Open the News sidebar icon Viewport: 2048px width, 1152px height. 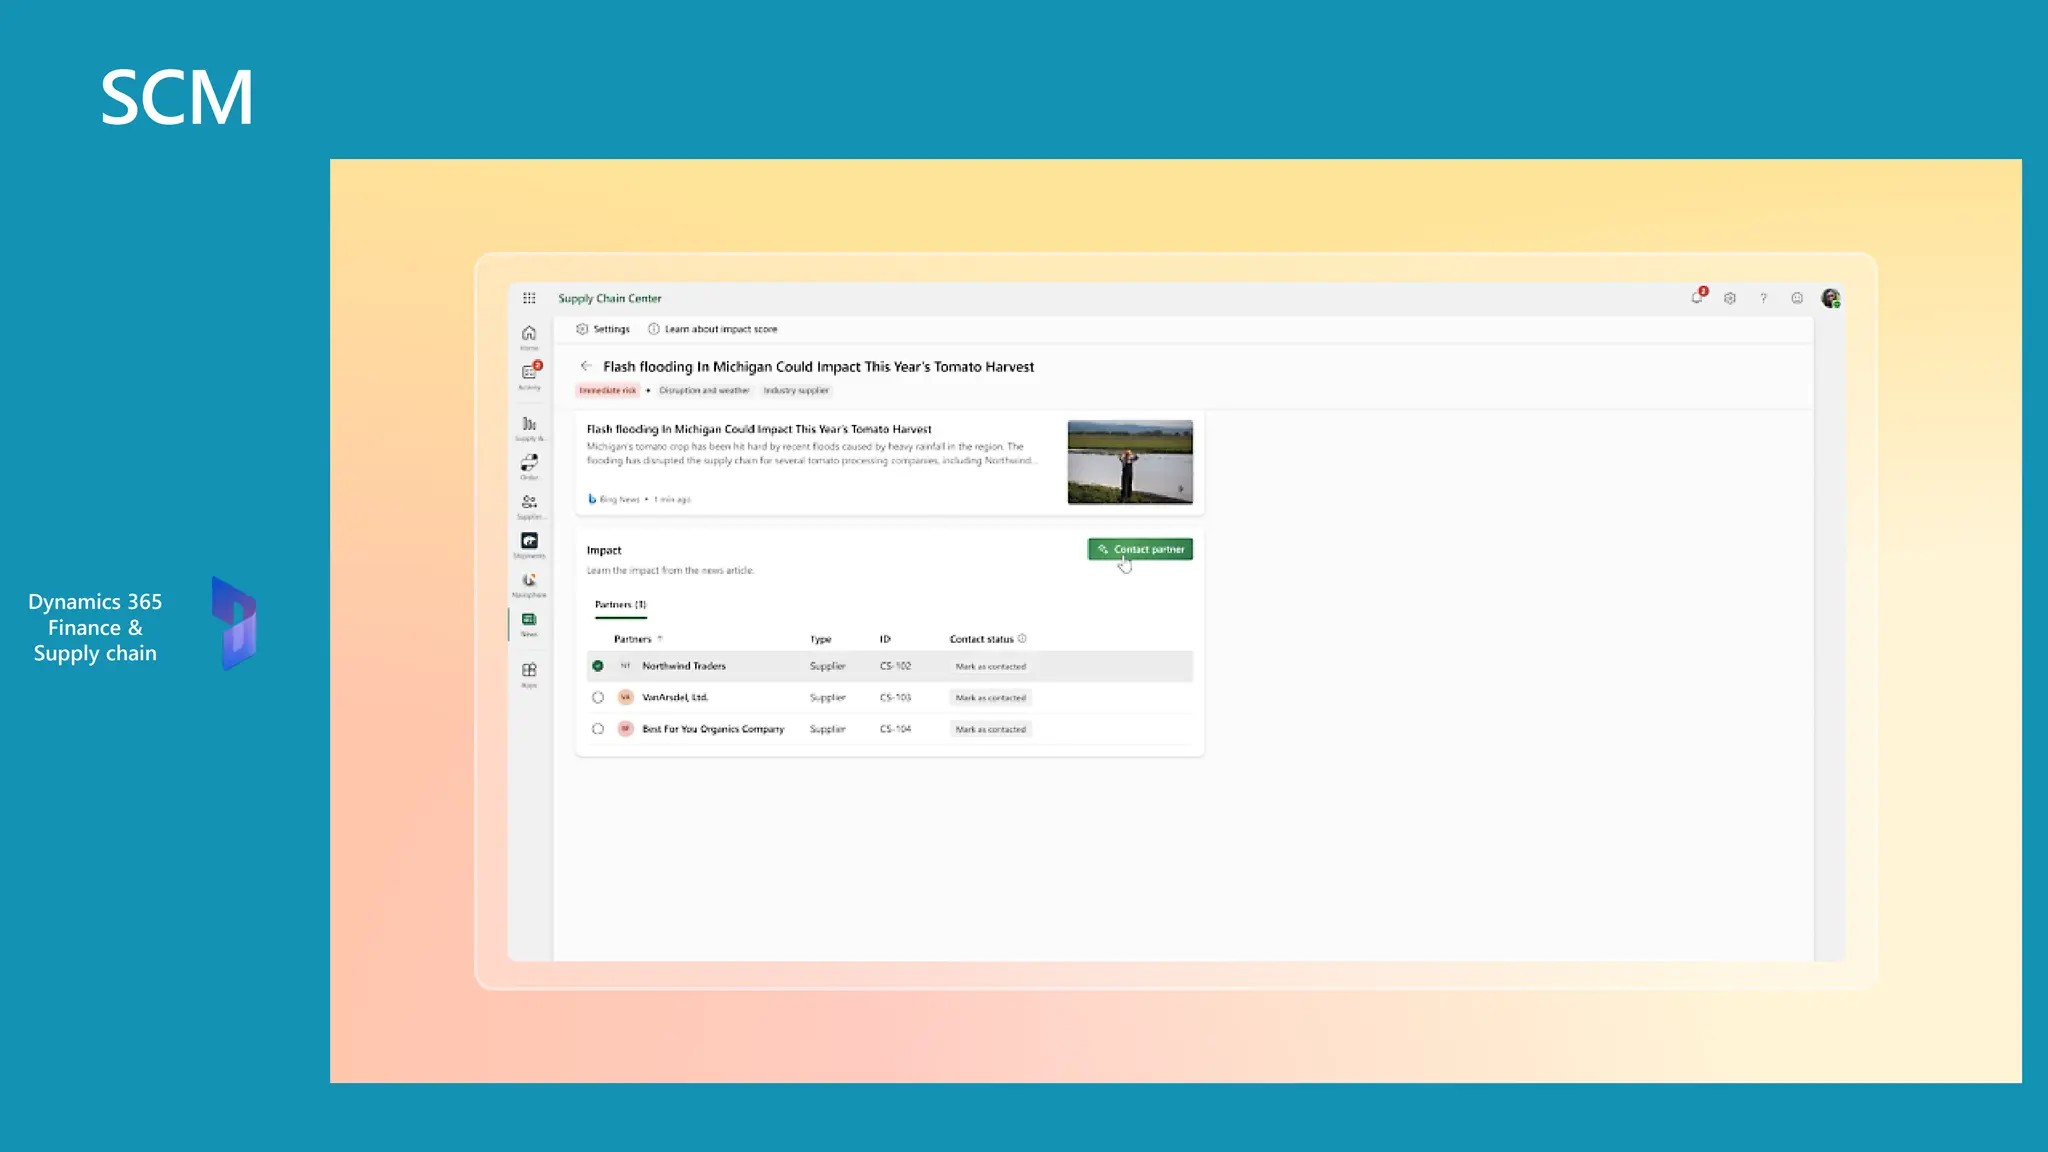pos(529,624)
